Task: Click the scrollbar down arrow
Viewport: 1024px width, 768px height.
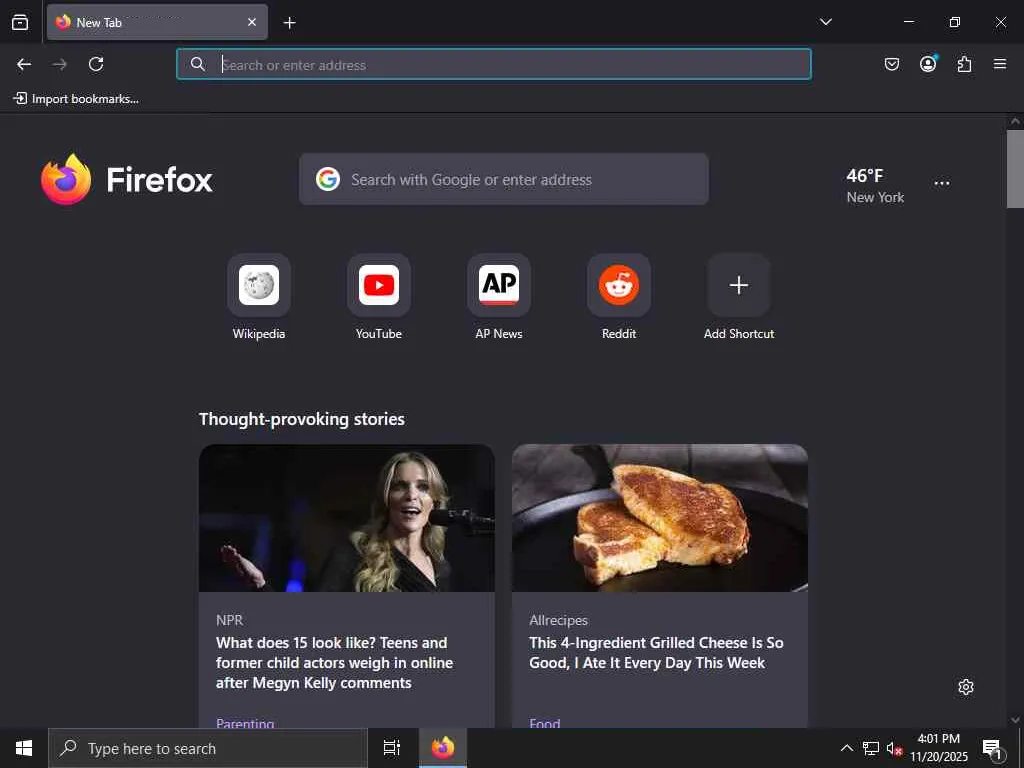Action: 1015,720
